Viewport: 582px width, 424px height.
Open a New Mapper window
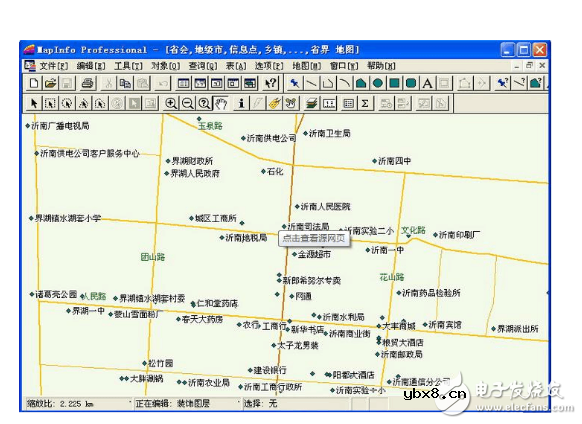point(200,83)
